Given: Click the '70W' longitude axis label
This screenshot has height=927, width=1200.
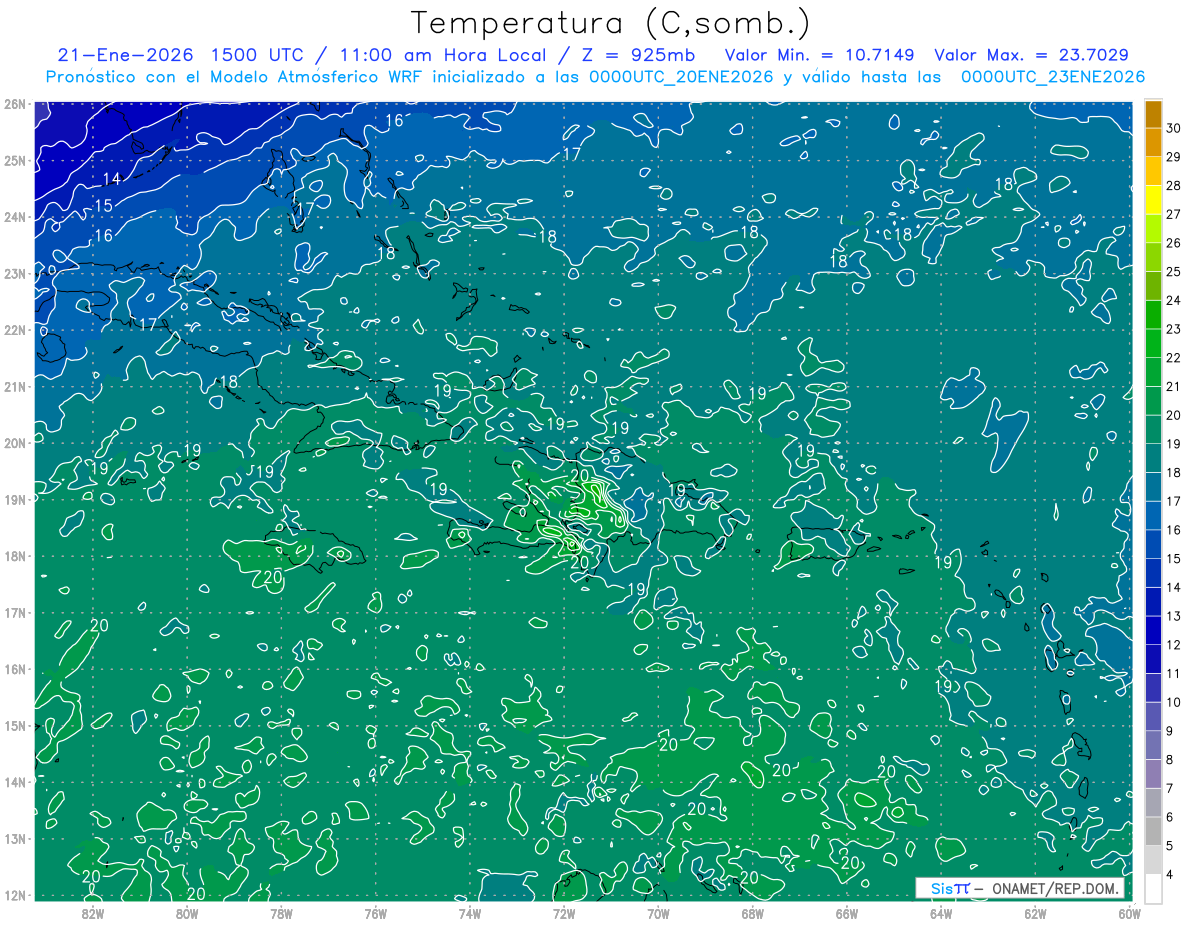Looking at the screenshot, I should click(x=658, y=912).
